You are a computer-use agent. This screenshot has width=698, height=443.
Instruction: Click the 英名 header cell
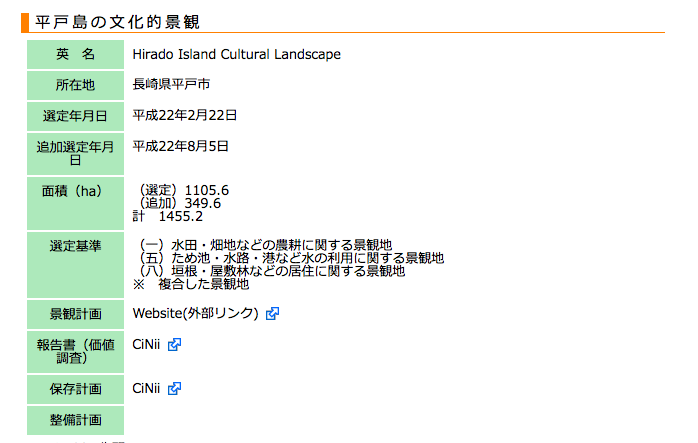[75, 54]
